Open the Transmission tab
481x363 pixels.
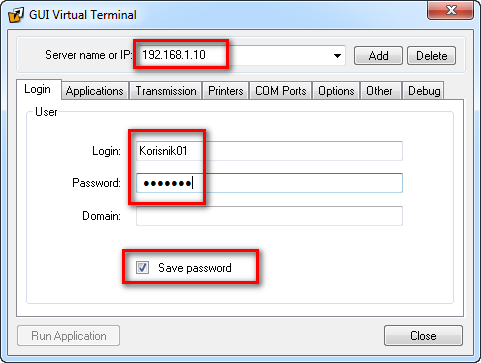pos(166,91)
